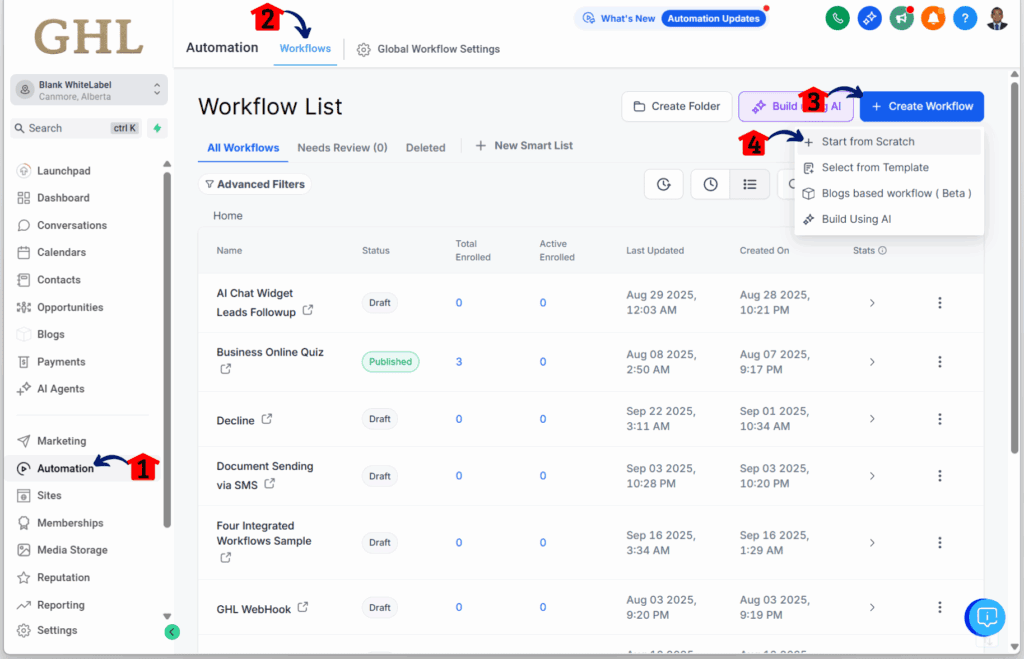1024x659 pixels.
Task: Open external link icon for AI Chat Widget Leads Followup
Action: coord(308,310)
